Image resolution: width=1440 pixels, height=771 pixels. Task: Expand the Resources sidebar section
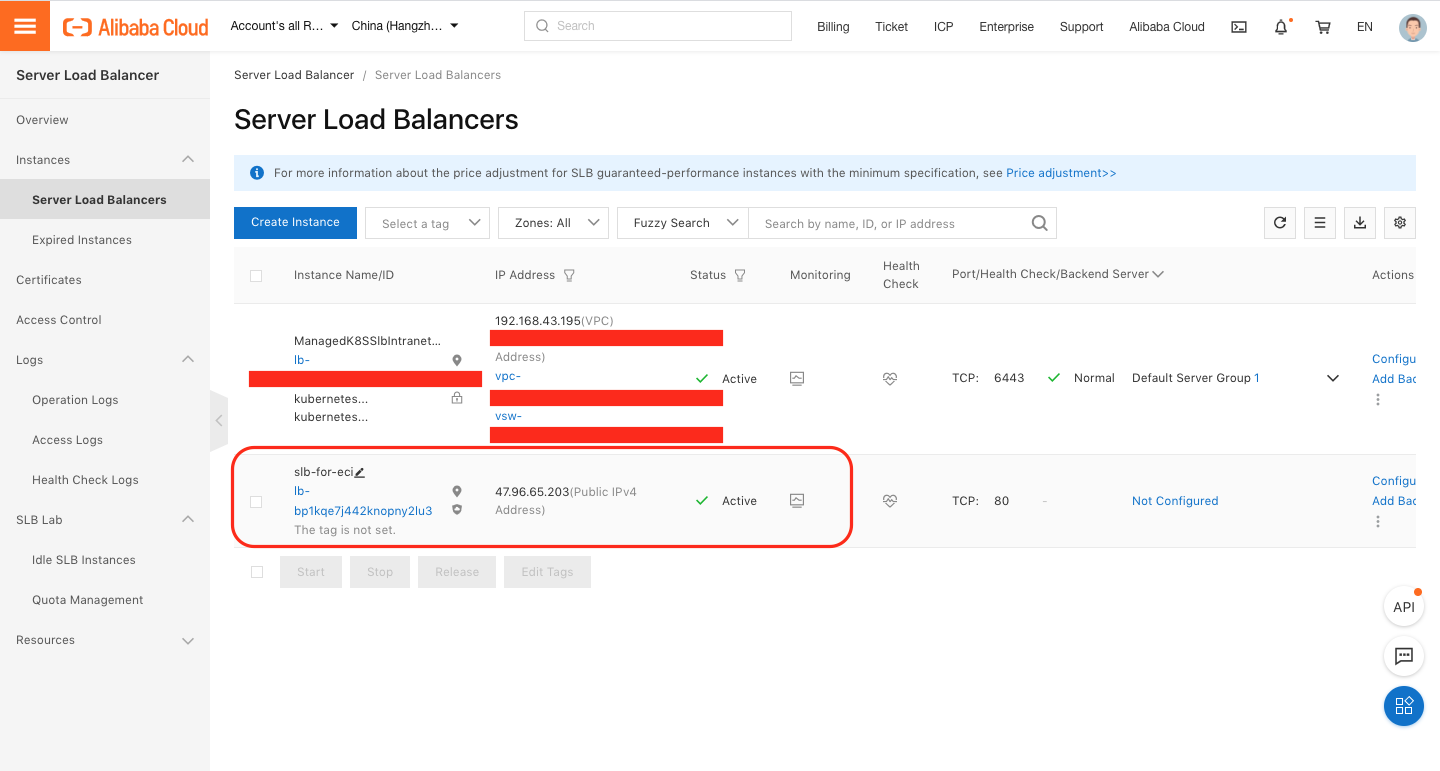pos(188,640)
